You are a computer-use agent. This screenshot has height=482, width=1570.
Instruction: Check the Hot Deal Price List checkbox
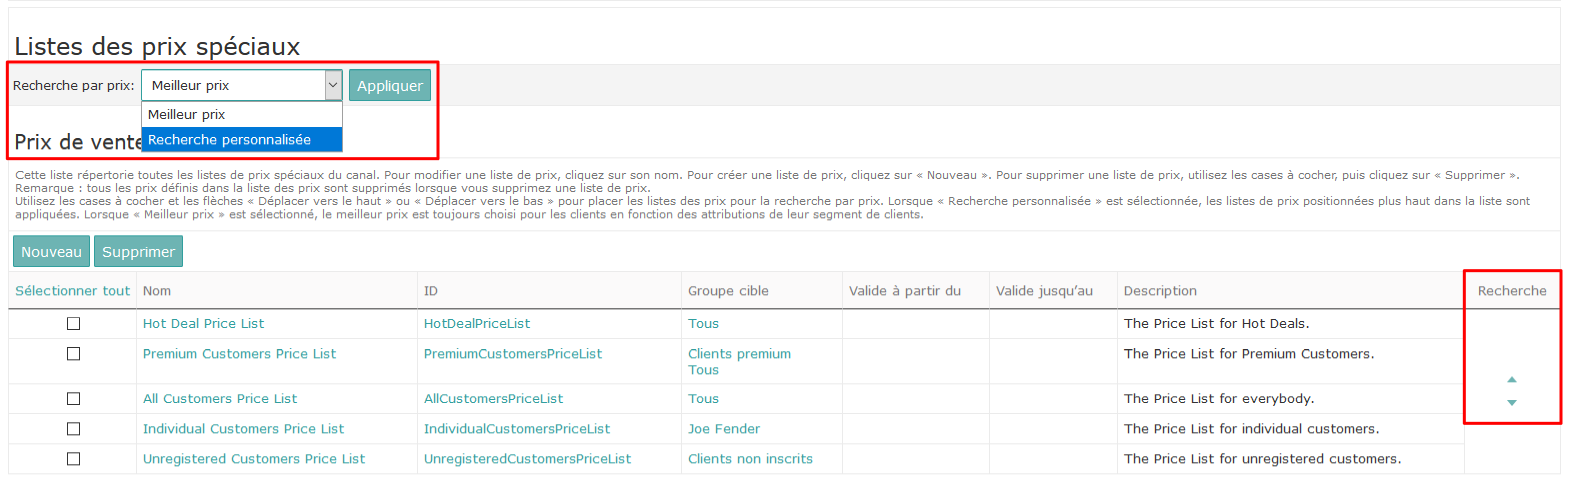[73, 324]
